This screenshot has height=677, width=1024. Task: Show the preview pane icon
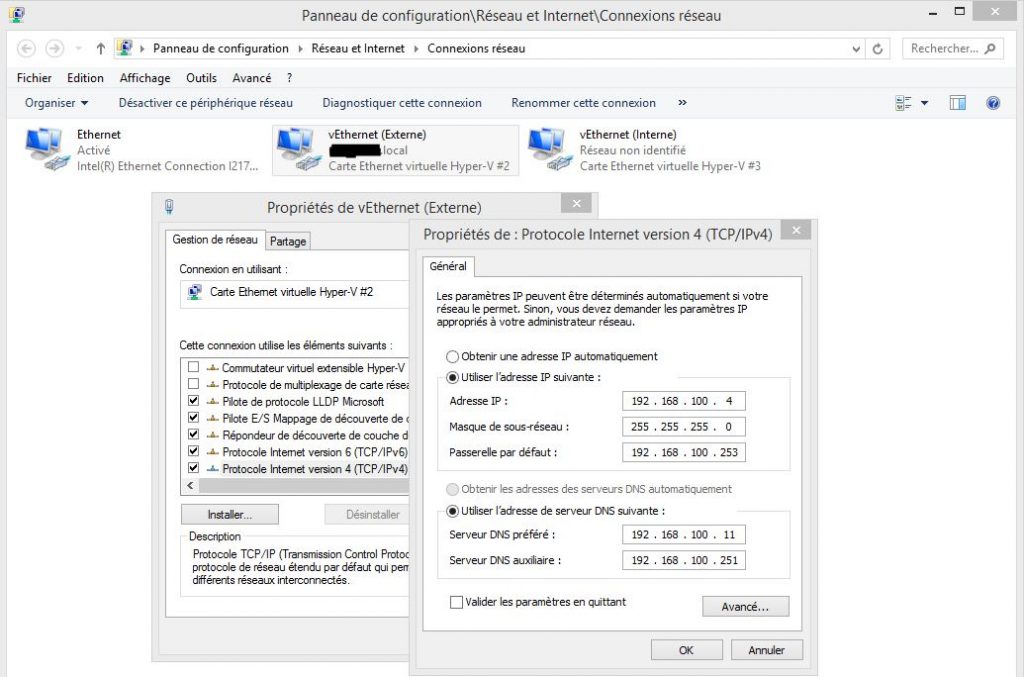click(958, 102)
